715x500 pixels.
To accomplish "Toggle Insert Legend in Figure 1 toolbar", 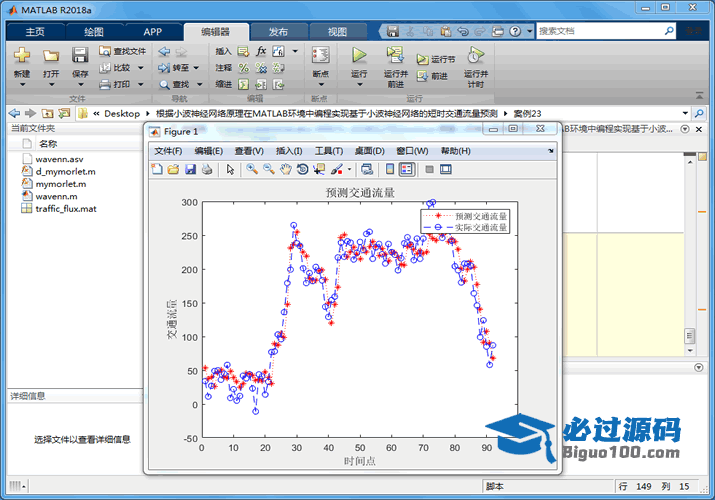I will [x=406, y=170].
